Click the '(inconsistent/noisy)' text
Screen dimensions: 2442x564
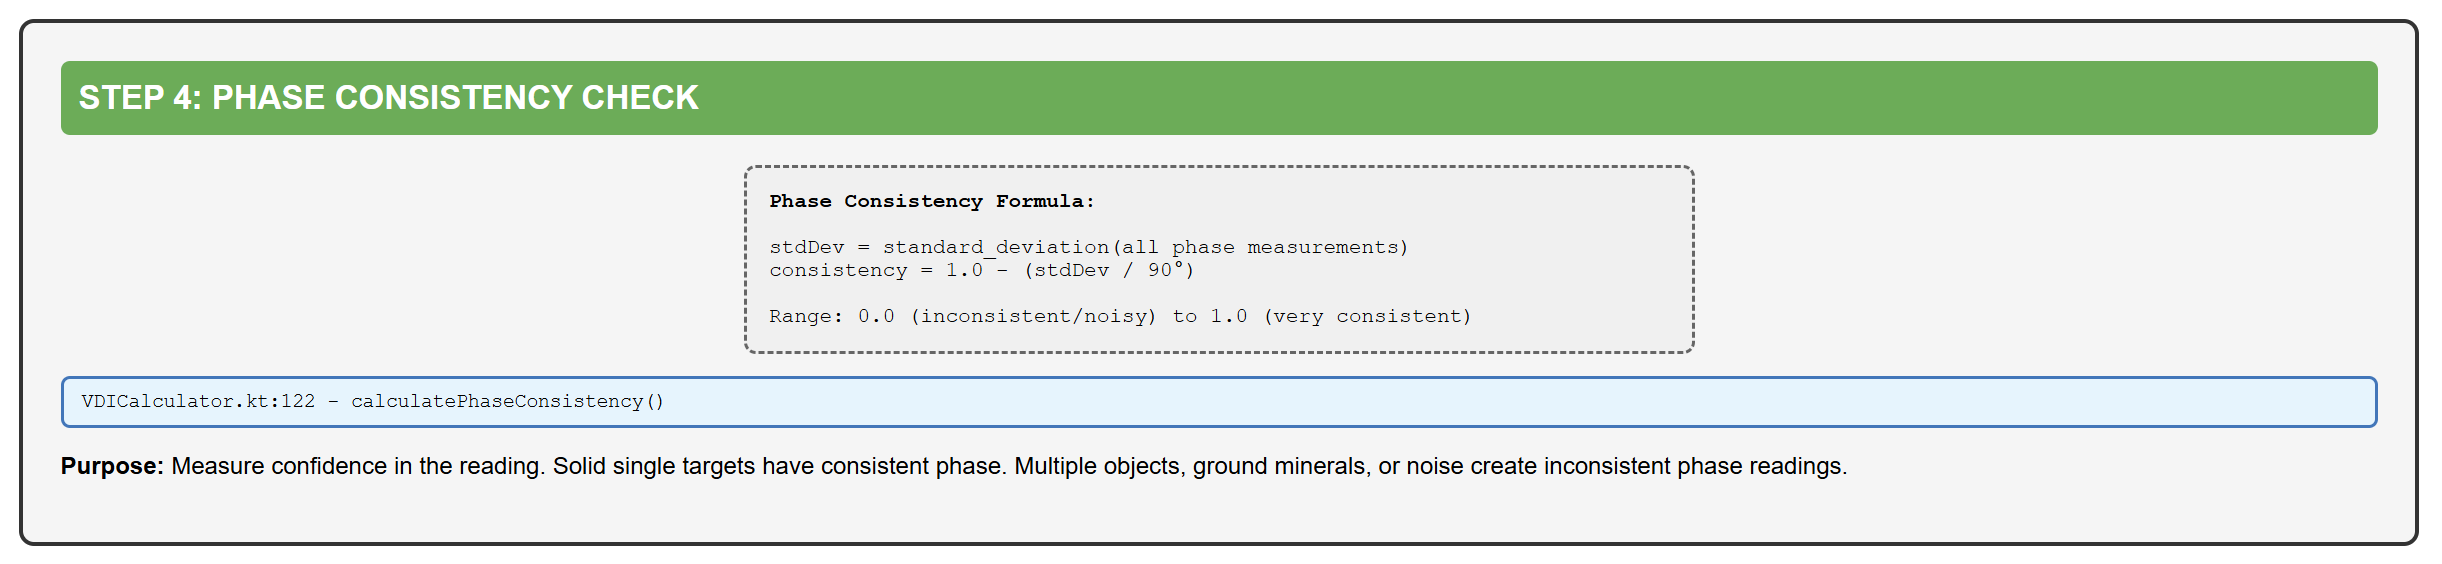click(x=1033, y=316)
